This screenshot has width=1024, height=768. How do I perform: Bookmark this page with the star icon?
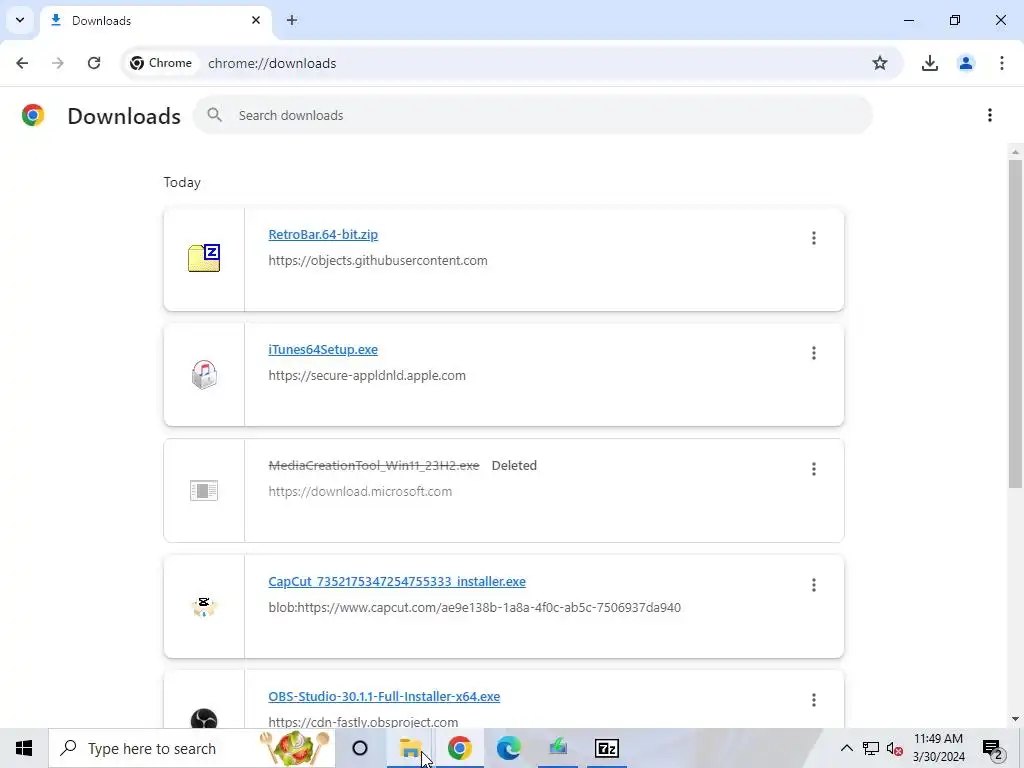tap(880, 63)
